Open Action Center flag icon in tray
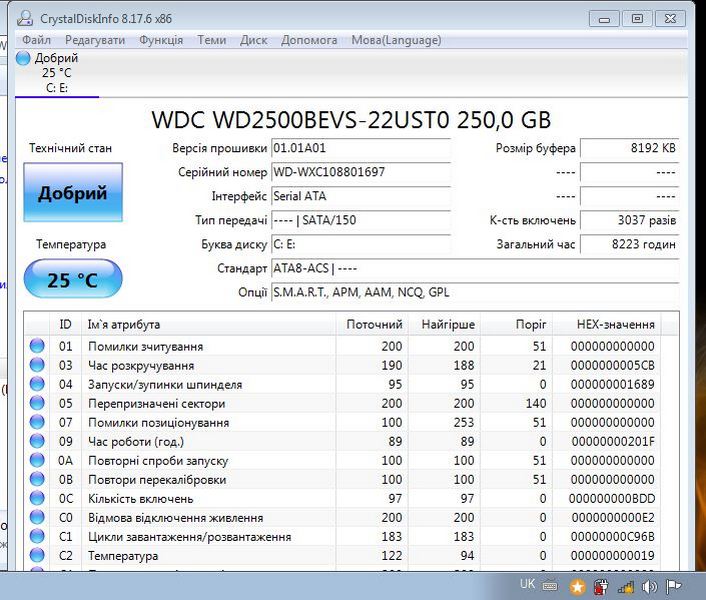The image size is (706, 600). coord(674,587)
